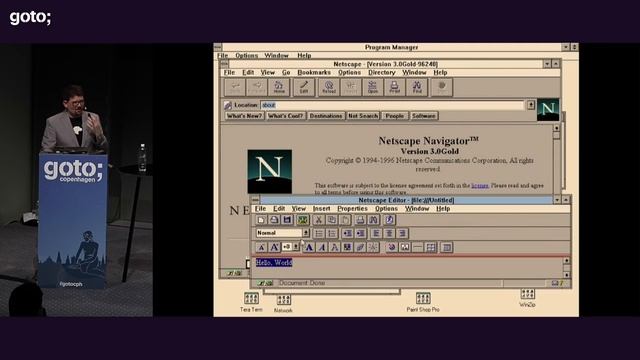Click Insert Image icon in Editor
640x360 pixels.
(x=404, y=247)
